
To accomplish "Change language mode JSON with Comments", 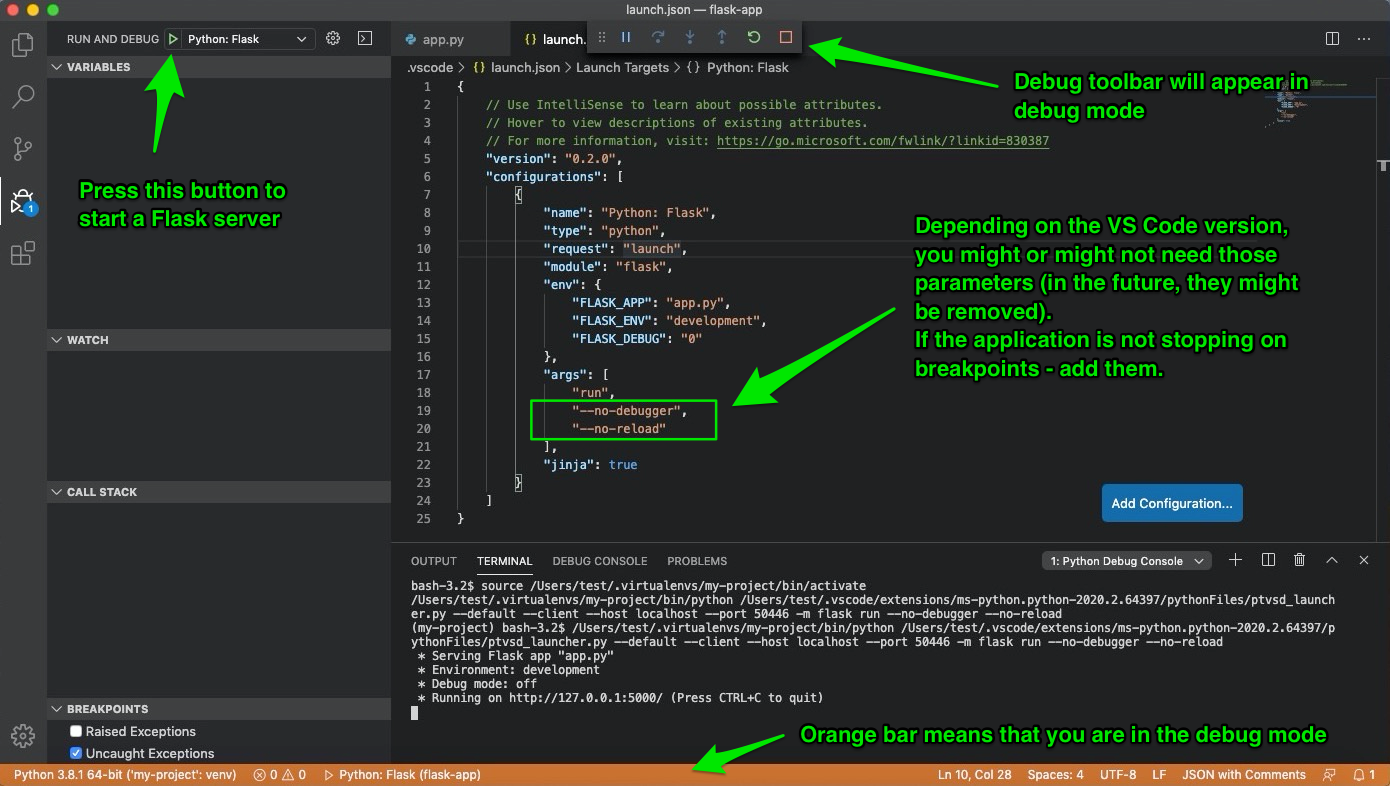I will (1244, 775).
